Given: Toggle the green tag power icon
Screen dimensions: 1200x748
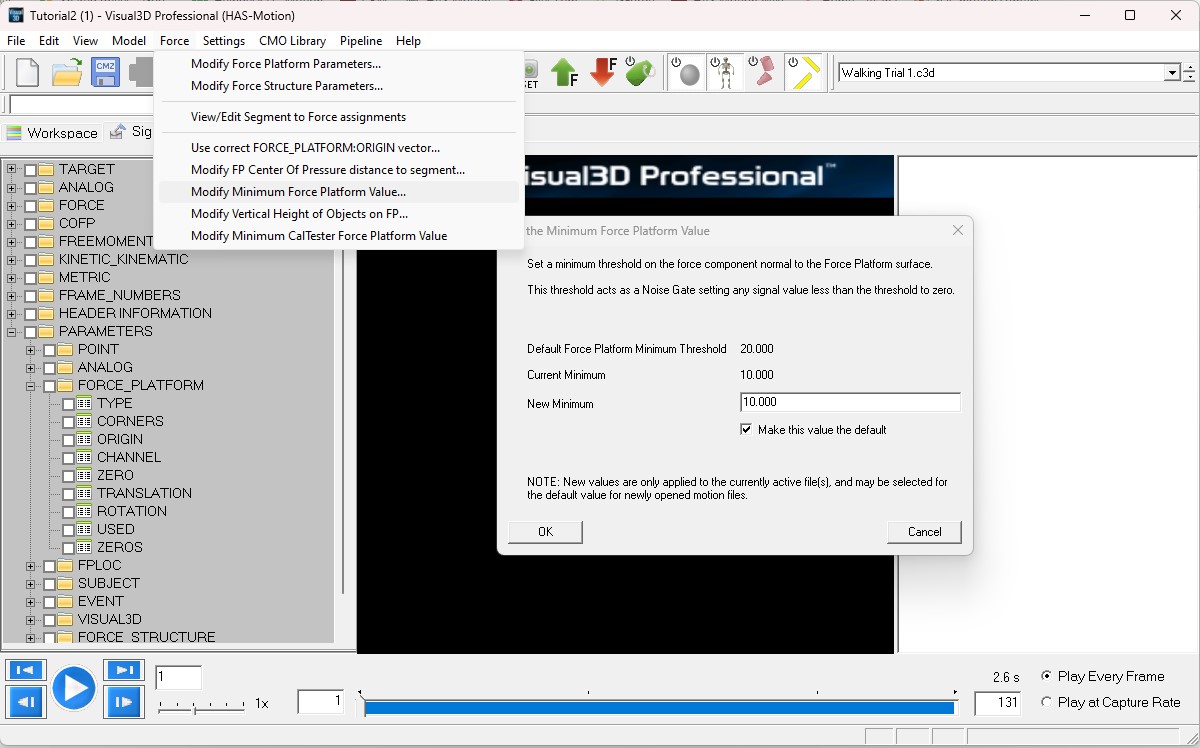Looking at the screenshot, I should [640, 73].
